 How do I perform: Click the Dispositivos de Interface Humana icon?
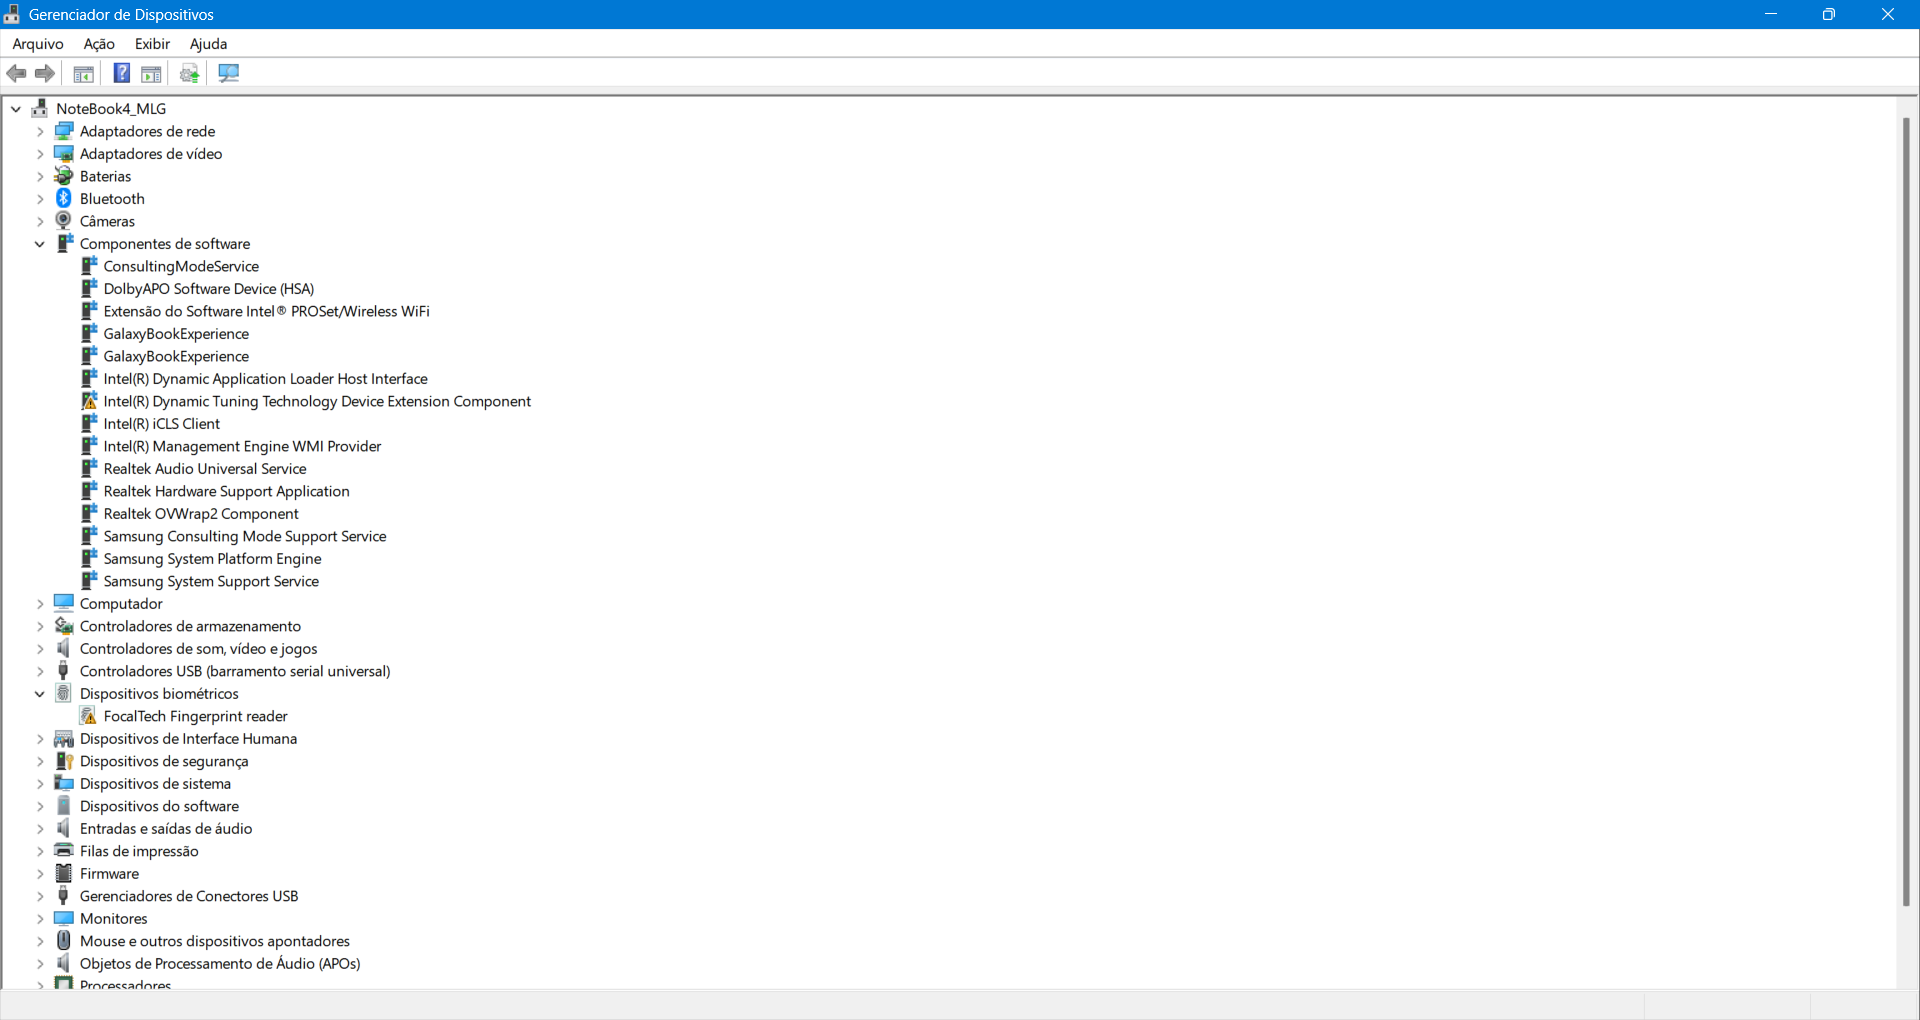point(64,738)
